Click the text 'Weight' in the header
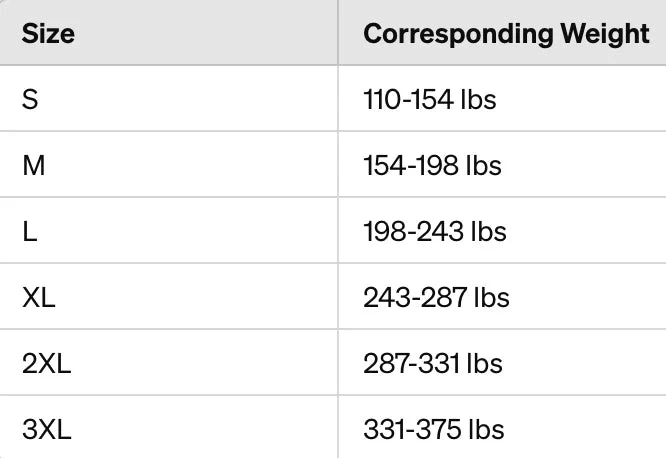 605,34
